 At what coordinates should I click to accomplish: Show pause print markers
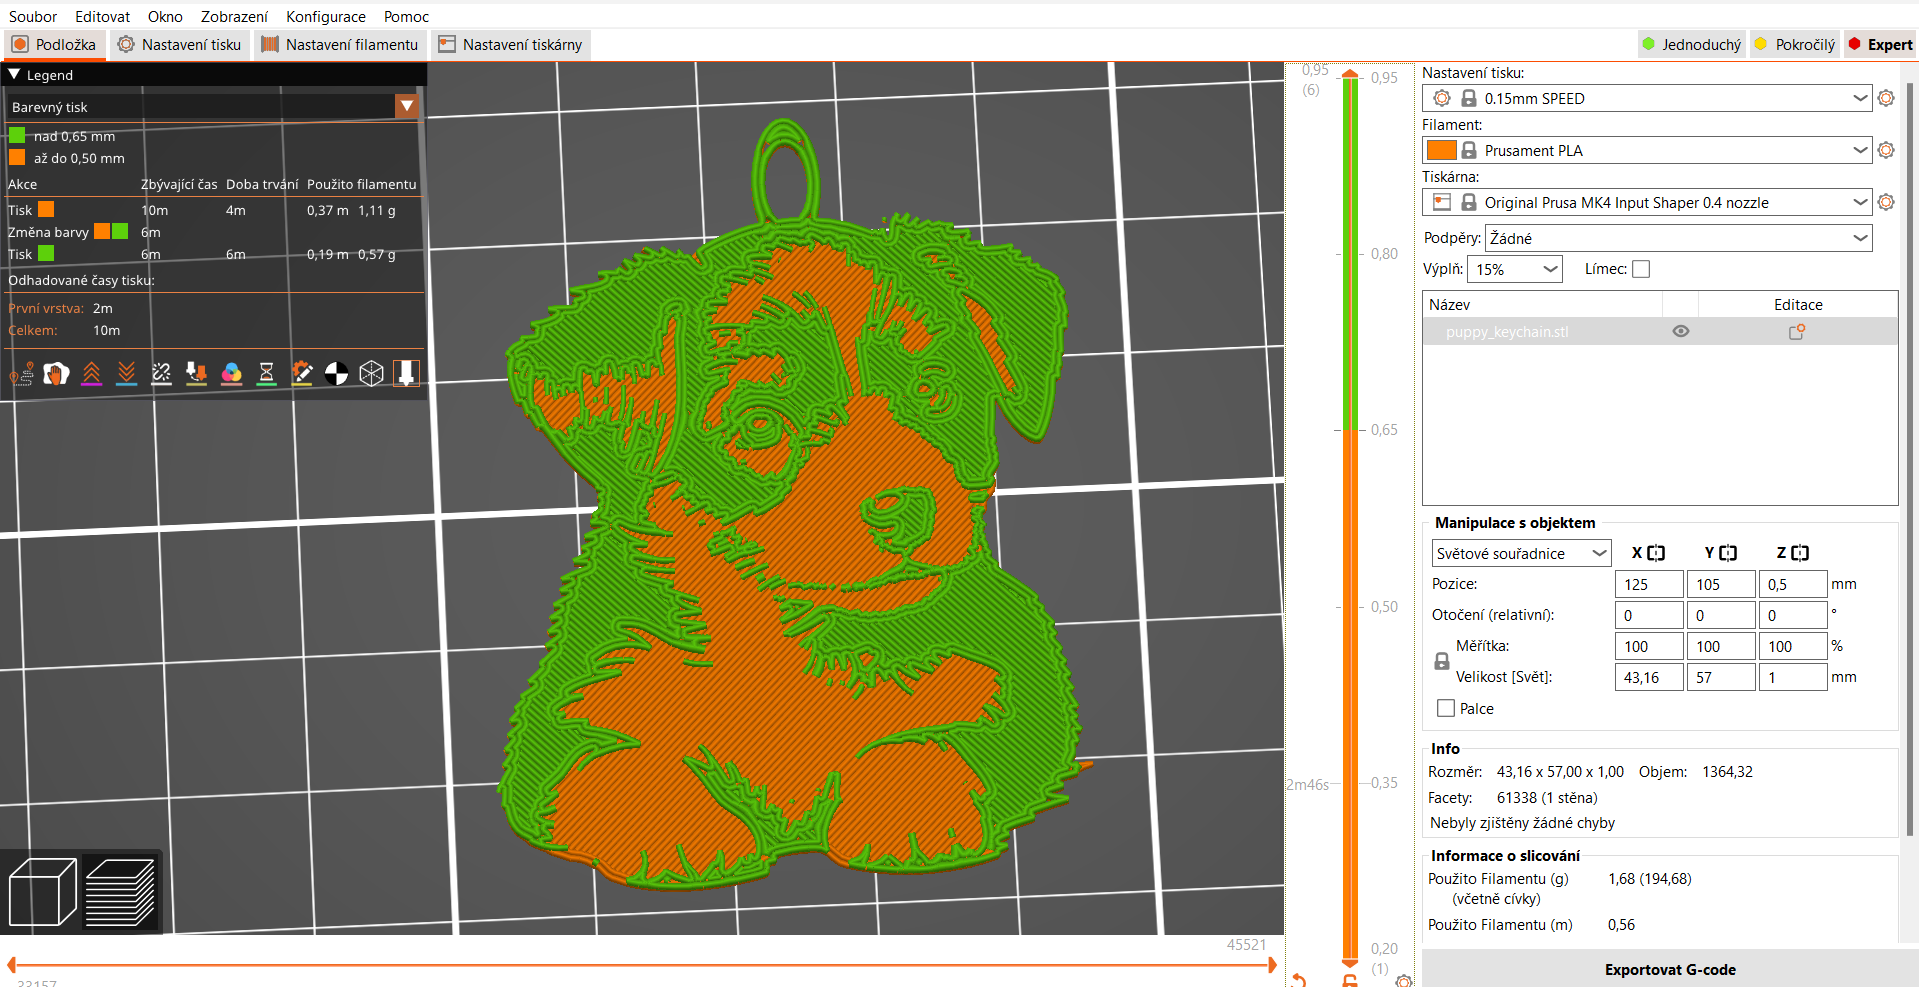(266, 373)
